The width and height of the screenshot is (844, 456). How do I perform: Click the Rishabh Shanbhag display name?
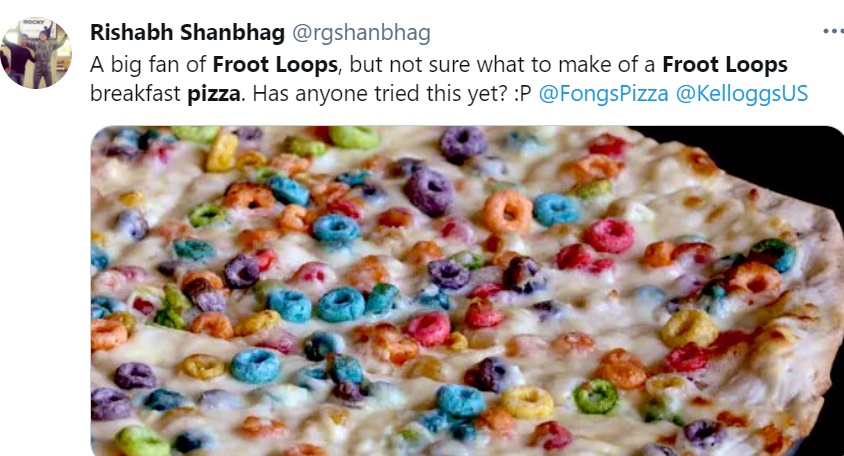(187, 32)
